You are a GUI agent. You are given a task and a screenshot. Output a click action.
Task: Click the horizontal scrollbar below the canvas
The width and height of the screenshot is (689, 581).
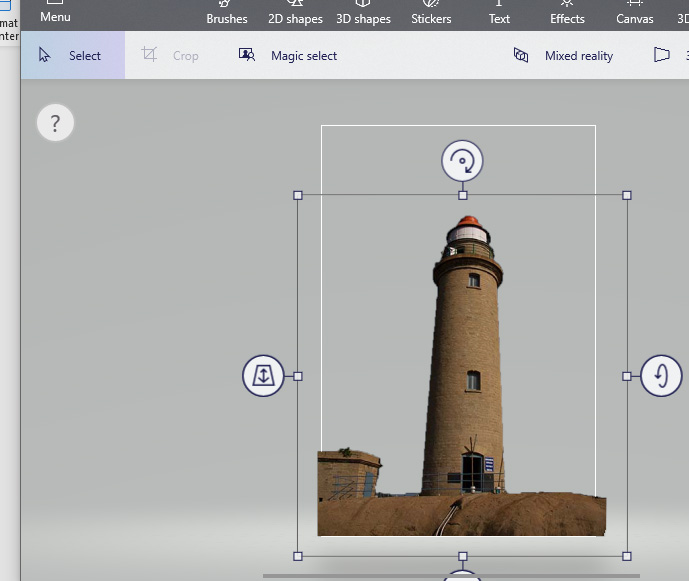tap(450, 576)
